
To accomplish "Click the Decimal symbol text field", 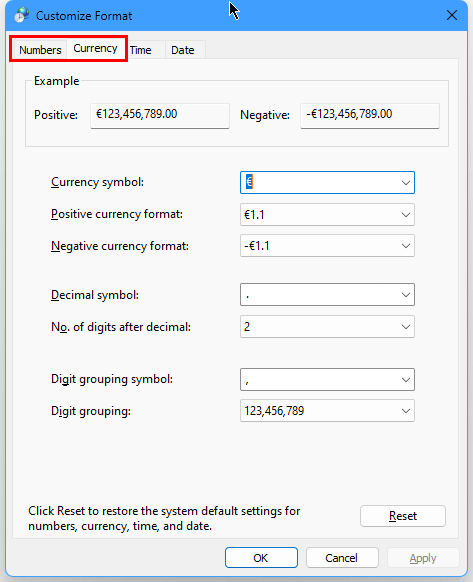I will click(x=319, y=295).
